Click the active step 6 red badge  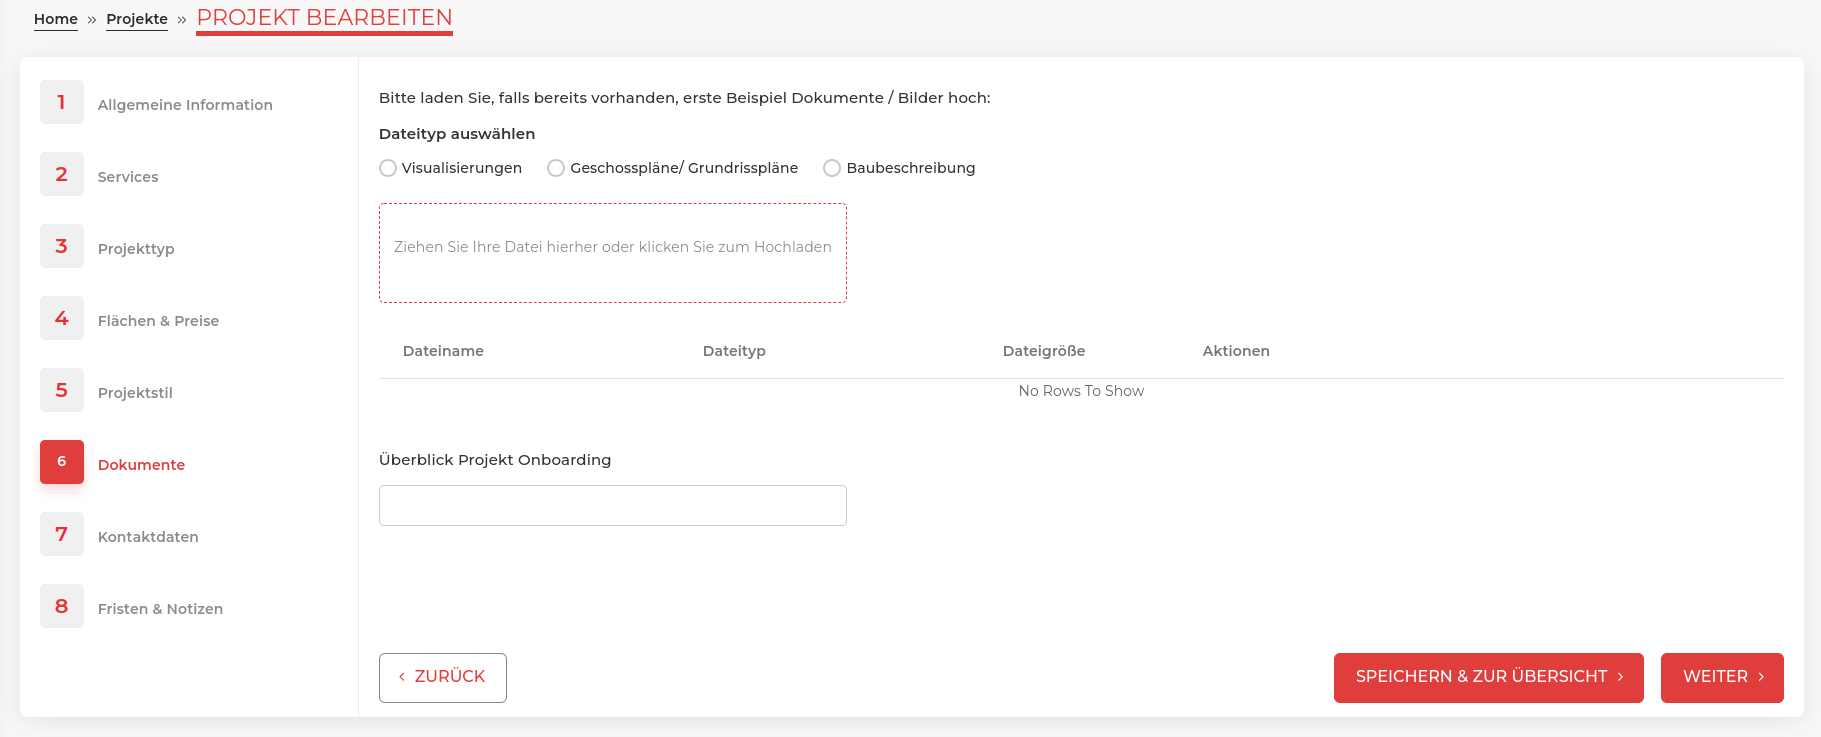click(x=62, y=462)
